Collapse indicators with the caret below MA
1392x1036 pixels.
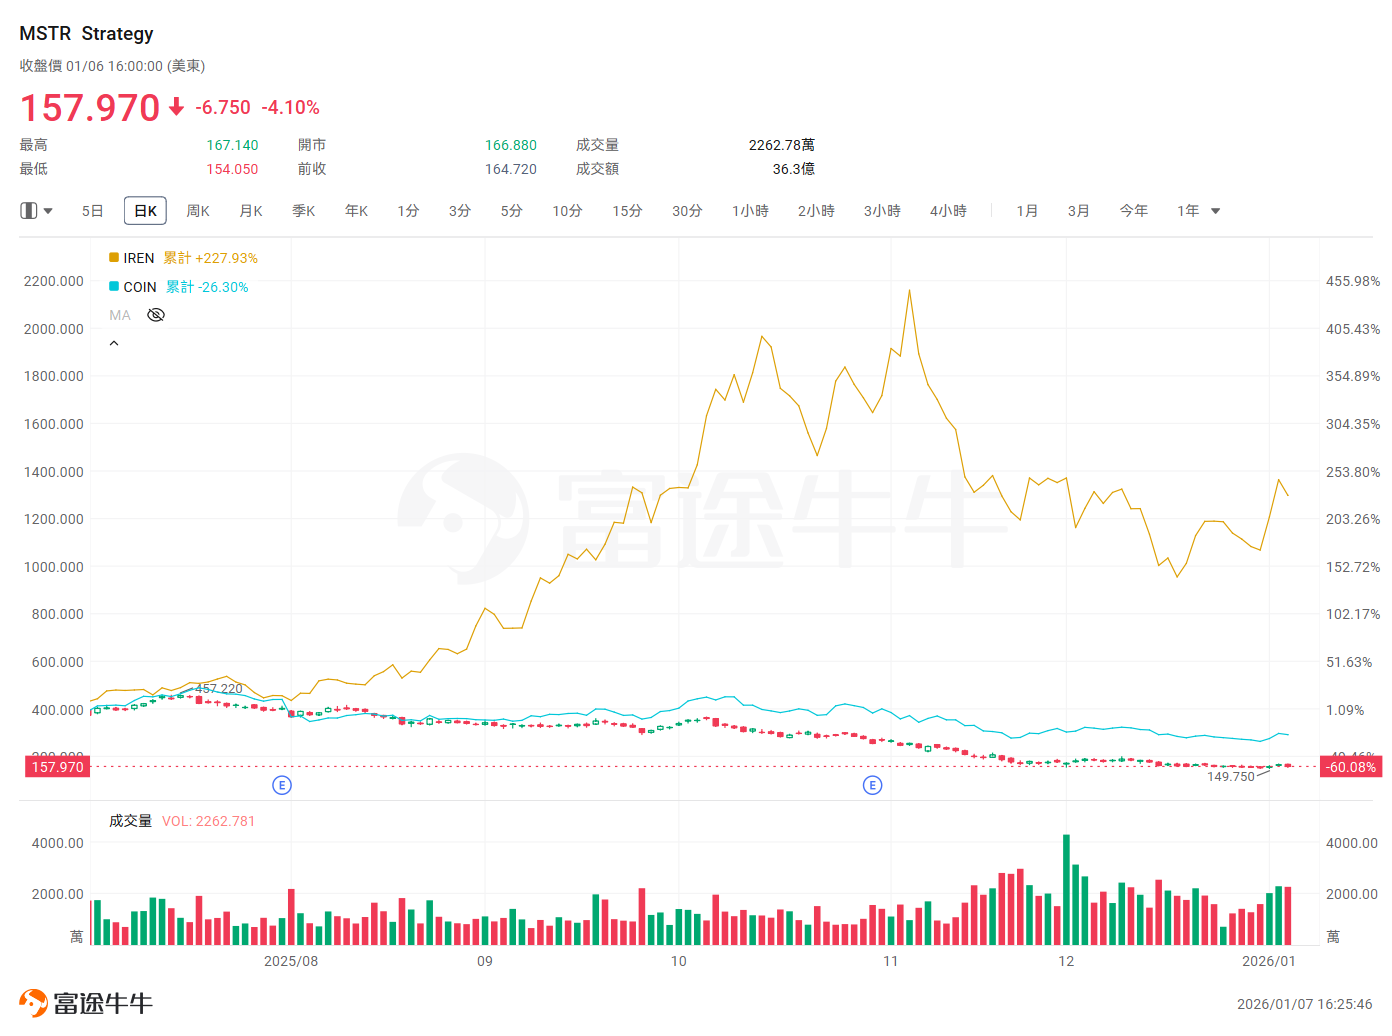(x=114, y=342)
